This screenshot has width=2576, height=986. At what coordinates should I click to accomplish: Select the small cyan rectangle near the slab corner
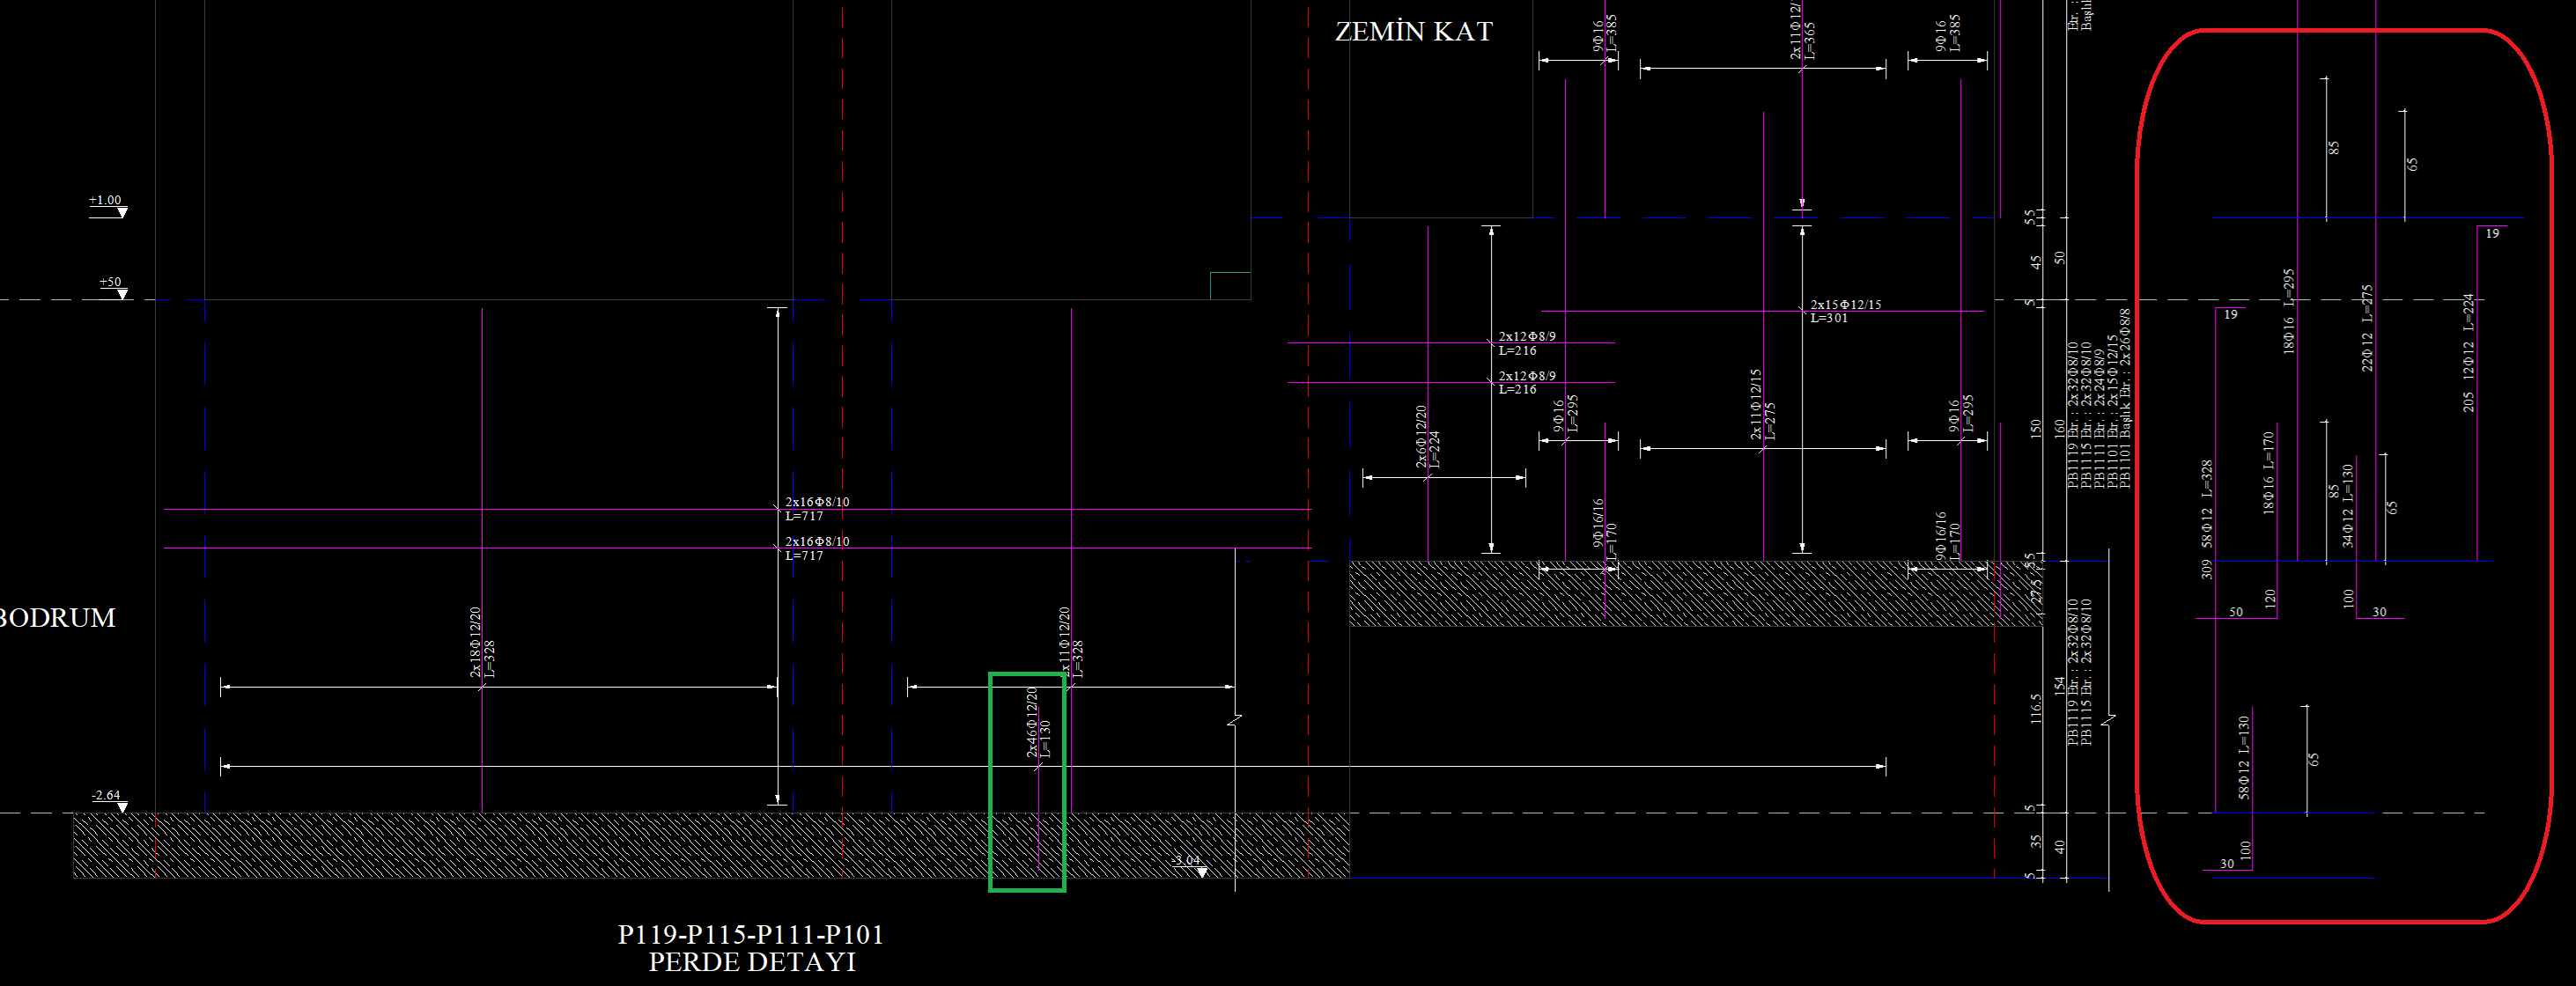[x=1229, y=285]
